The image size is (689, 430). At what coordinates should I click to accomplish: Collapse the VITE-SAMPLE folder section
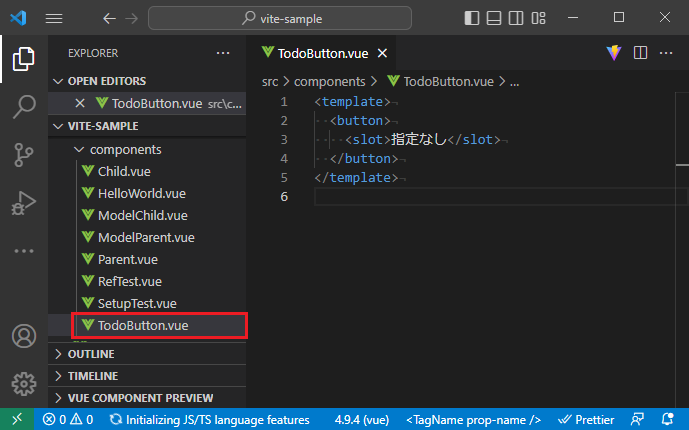[x=147, y=126]
